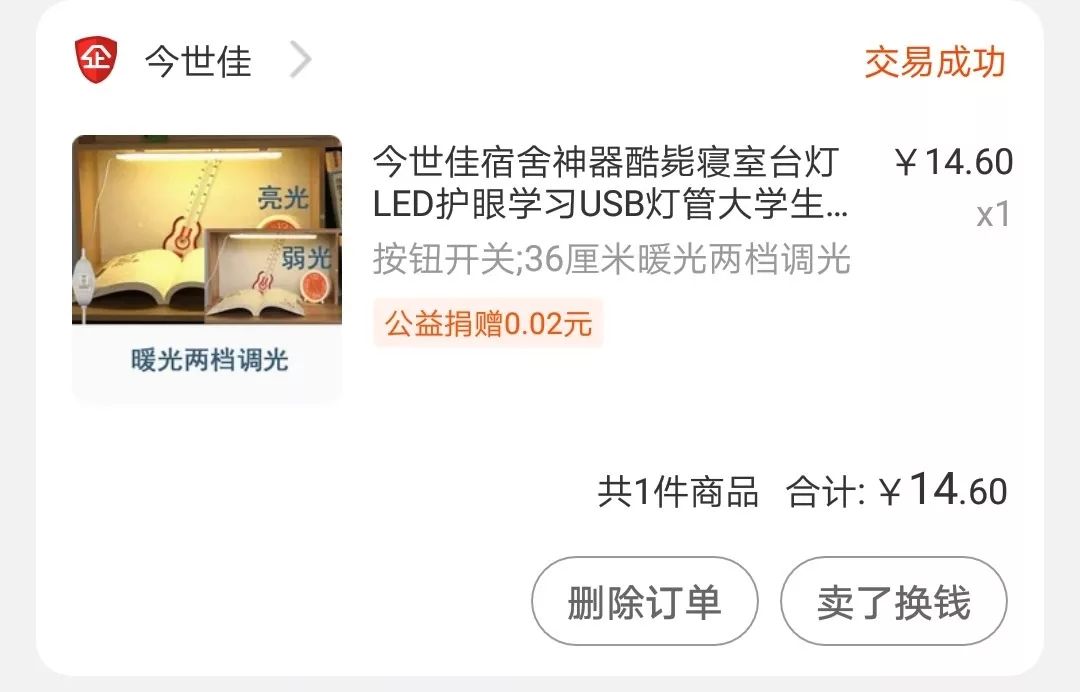This screenshot has width=1080, height=692.
Task: Open product title 今世佳宿舍神器酷毙寝室台灯
Action: 606,162
